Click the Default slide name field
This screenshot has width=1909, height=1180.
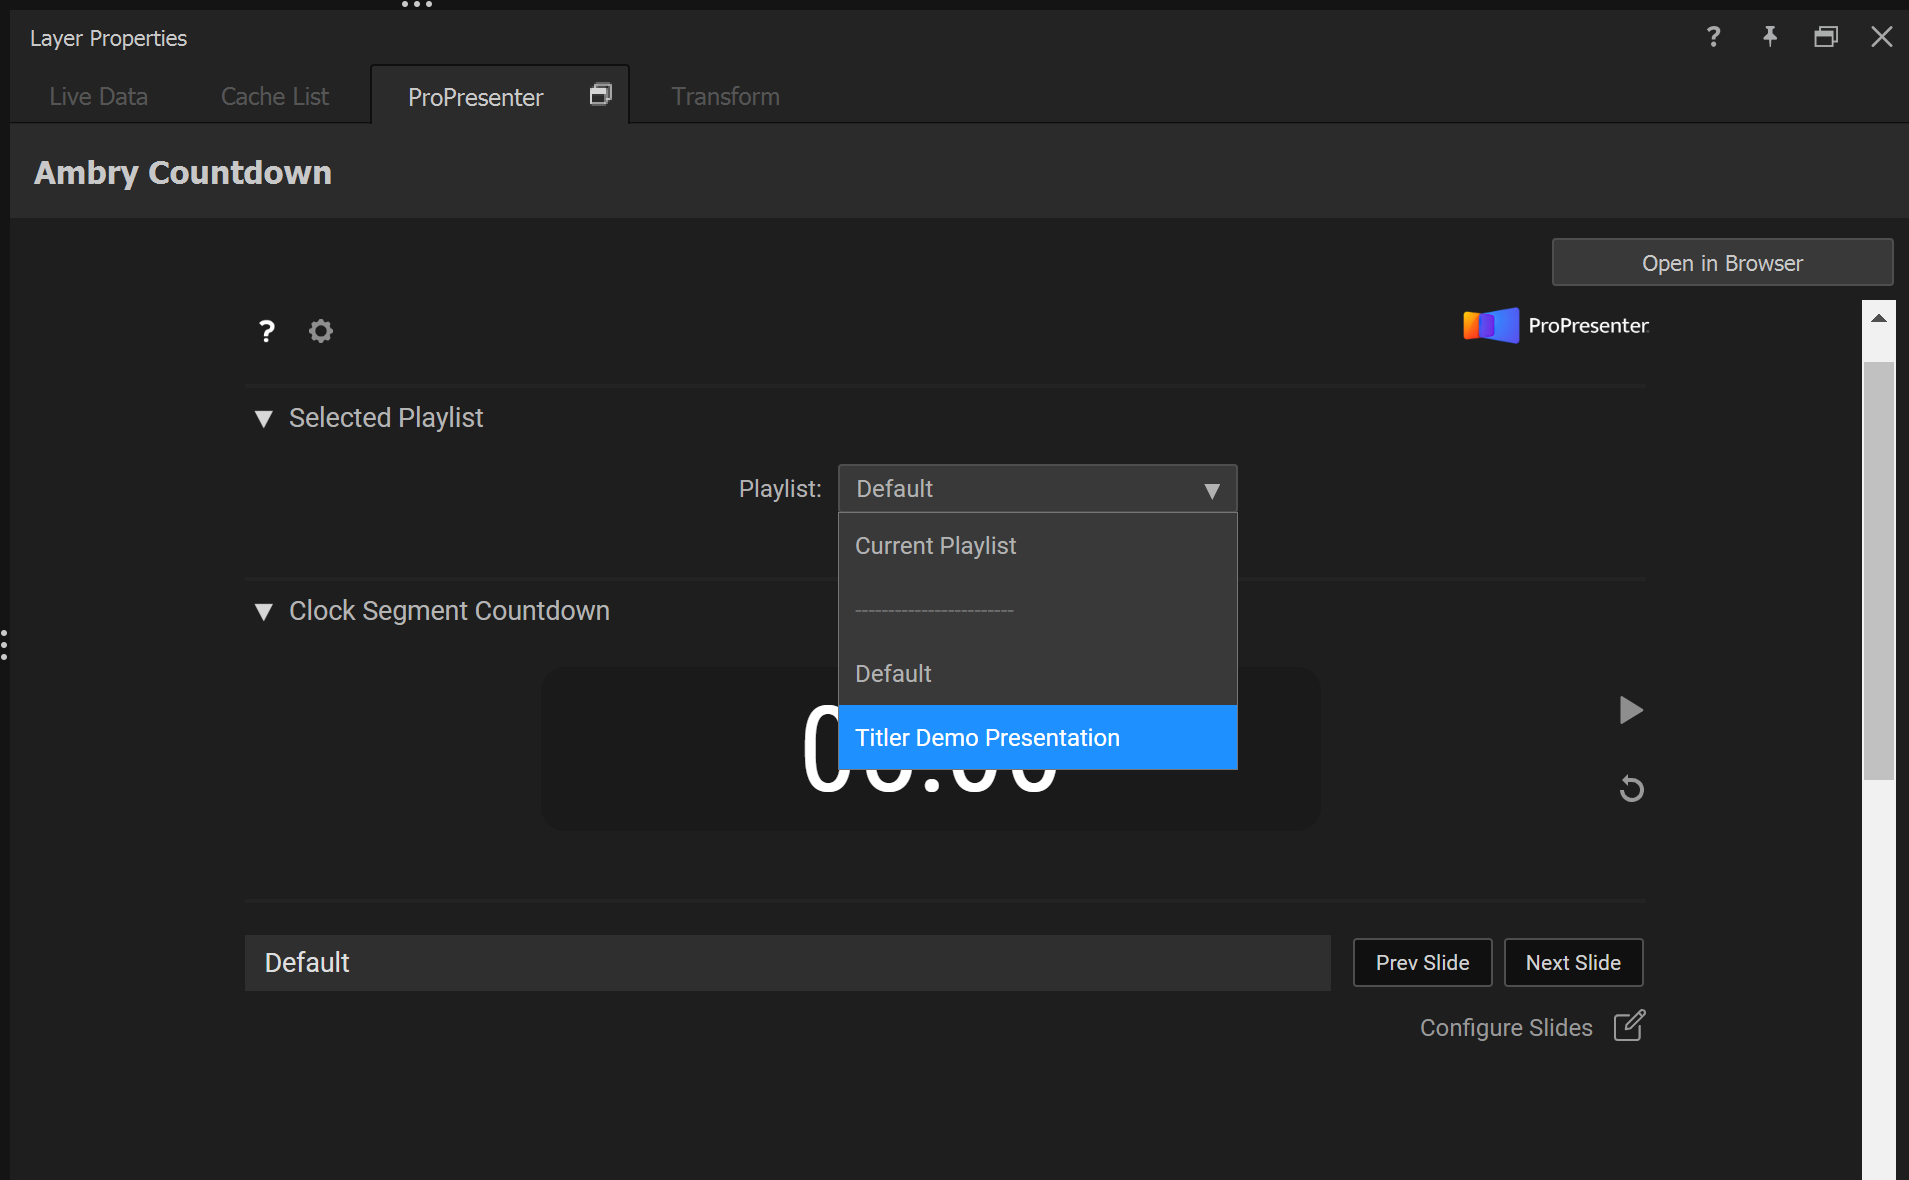click(786, 962)
